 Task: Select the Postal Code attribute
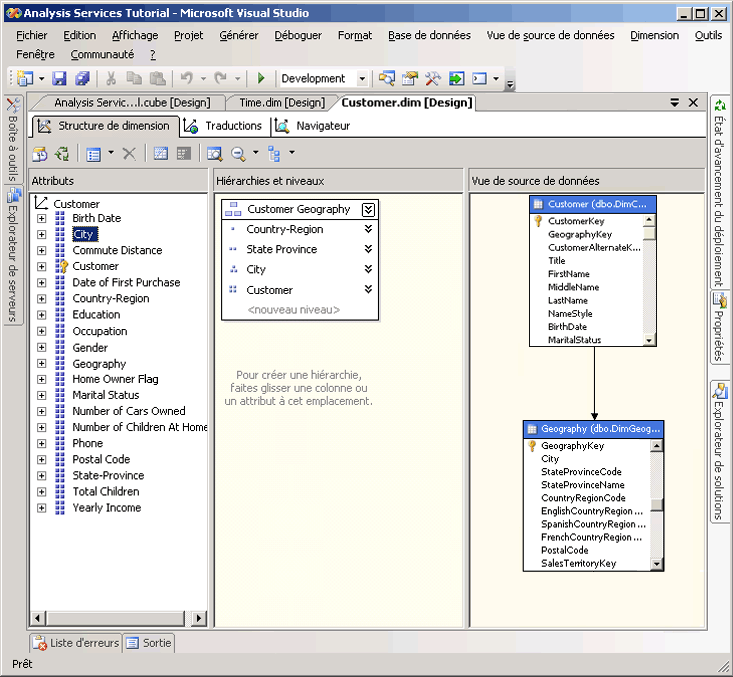click(x=101, y=459)
